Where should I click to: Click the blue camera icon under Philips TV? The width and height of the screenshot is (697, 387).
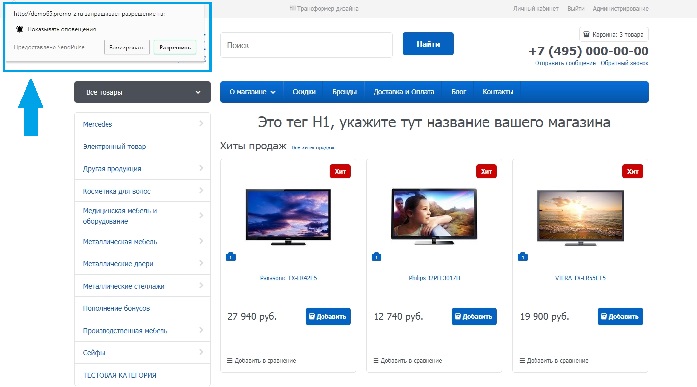[x=377, y=256]
